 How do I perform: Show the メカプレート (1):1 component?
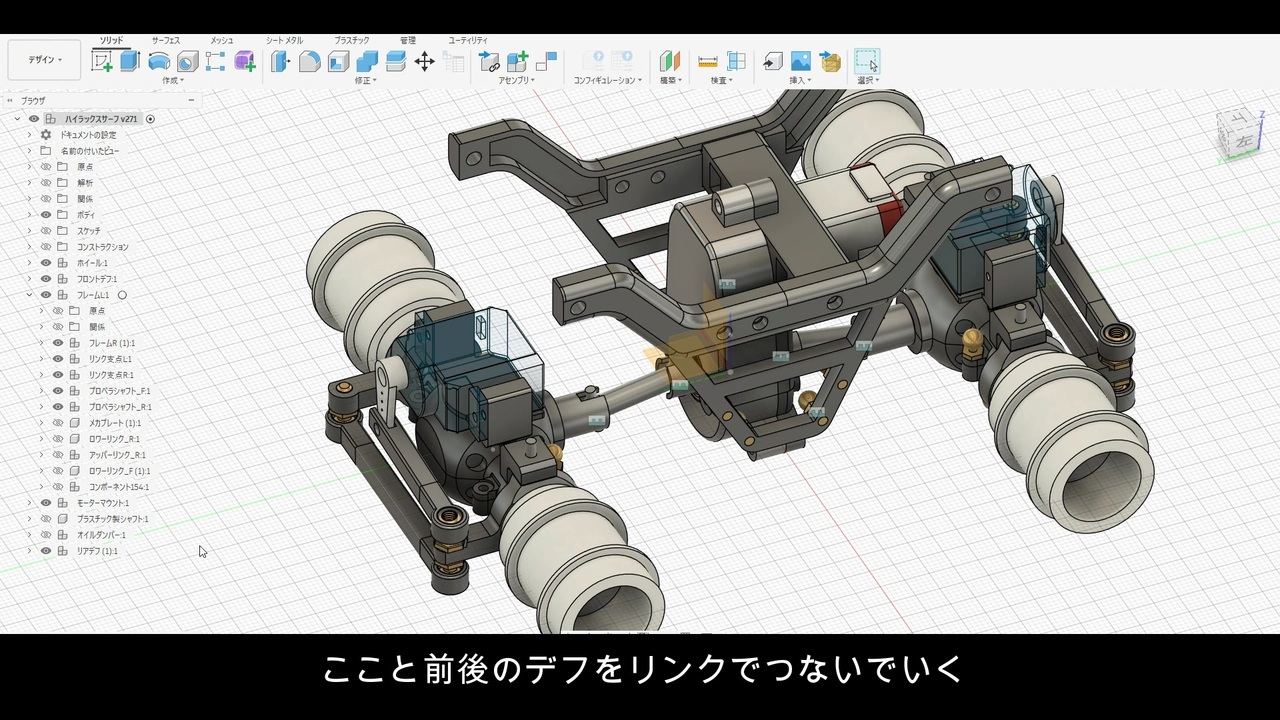[58, 423]
